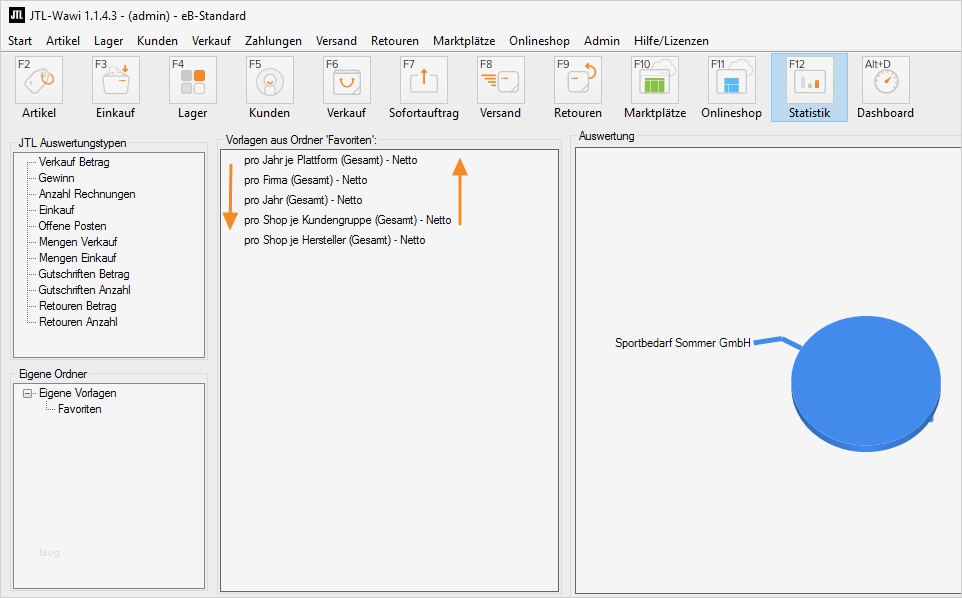
Task: Select 'pro Shop je Kundengruppe (Gesamt) - Netto'
Action: (347, 220)
